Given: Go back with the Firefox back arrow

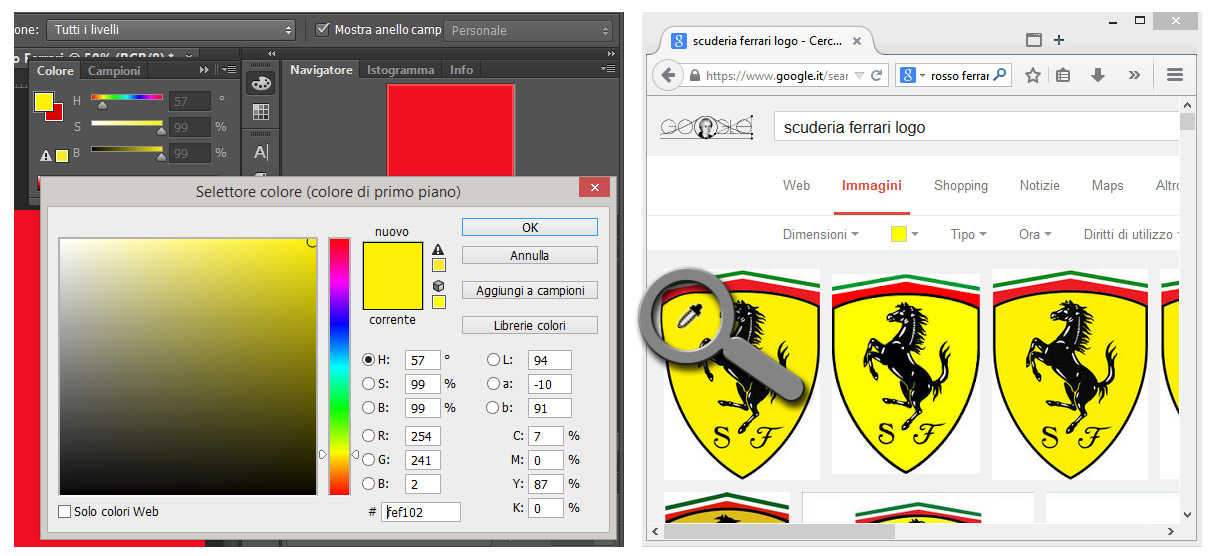Looking at the screenshot, I should [668, 75].
